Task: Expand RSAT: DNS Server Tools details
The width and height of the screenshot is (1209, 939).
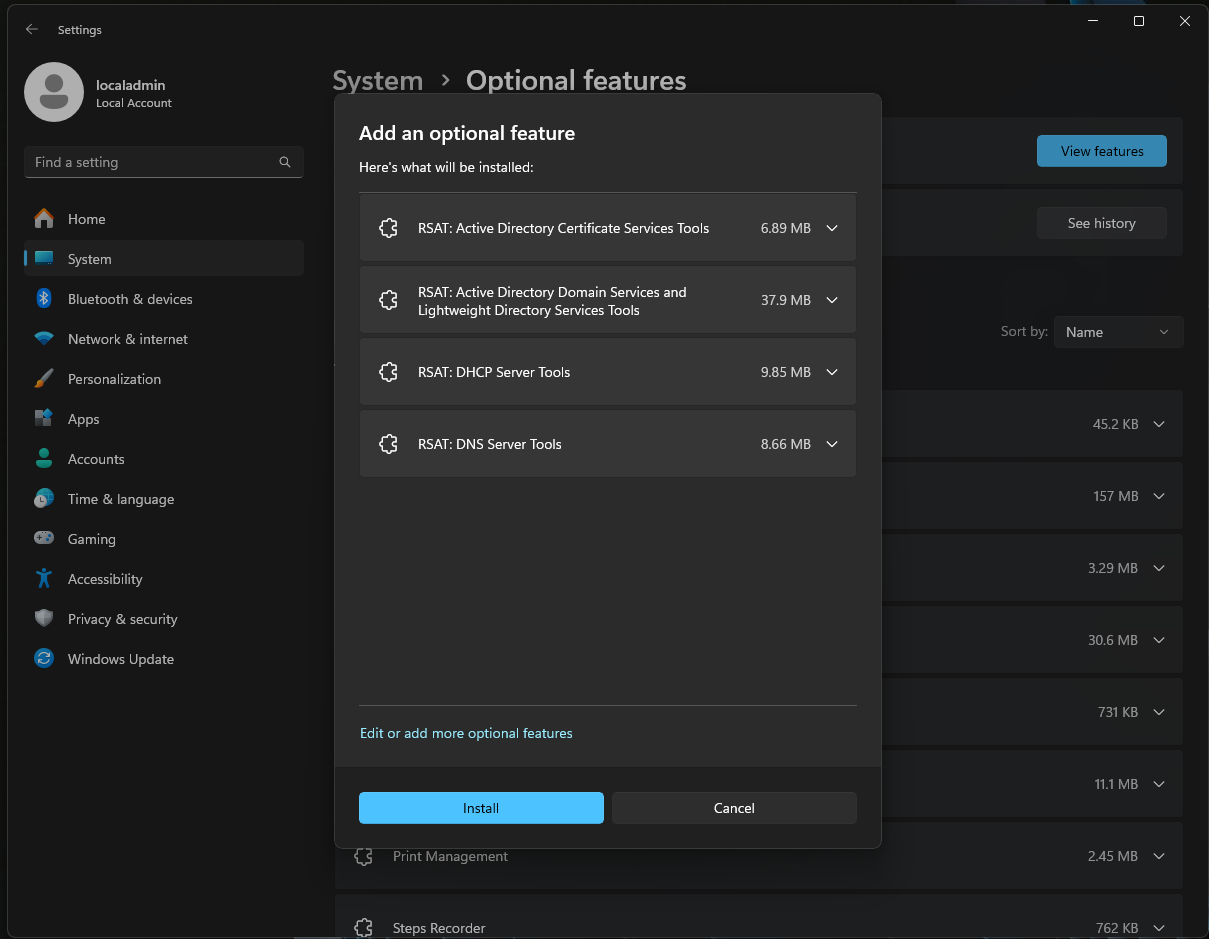Action: (831, 444)
